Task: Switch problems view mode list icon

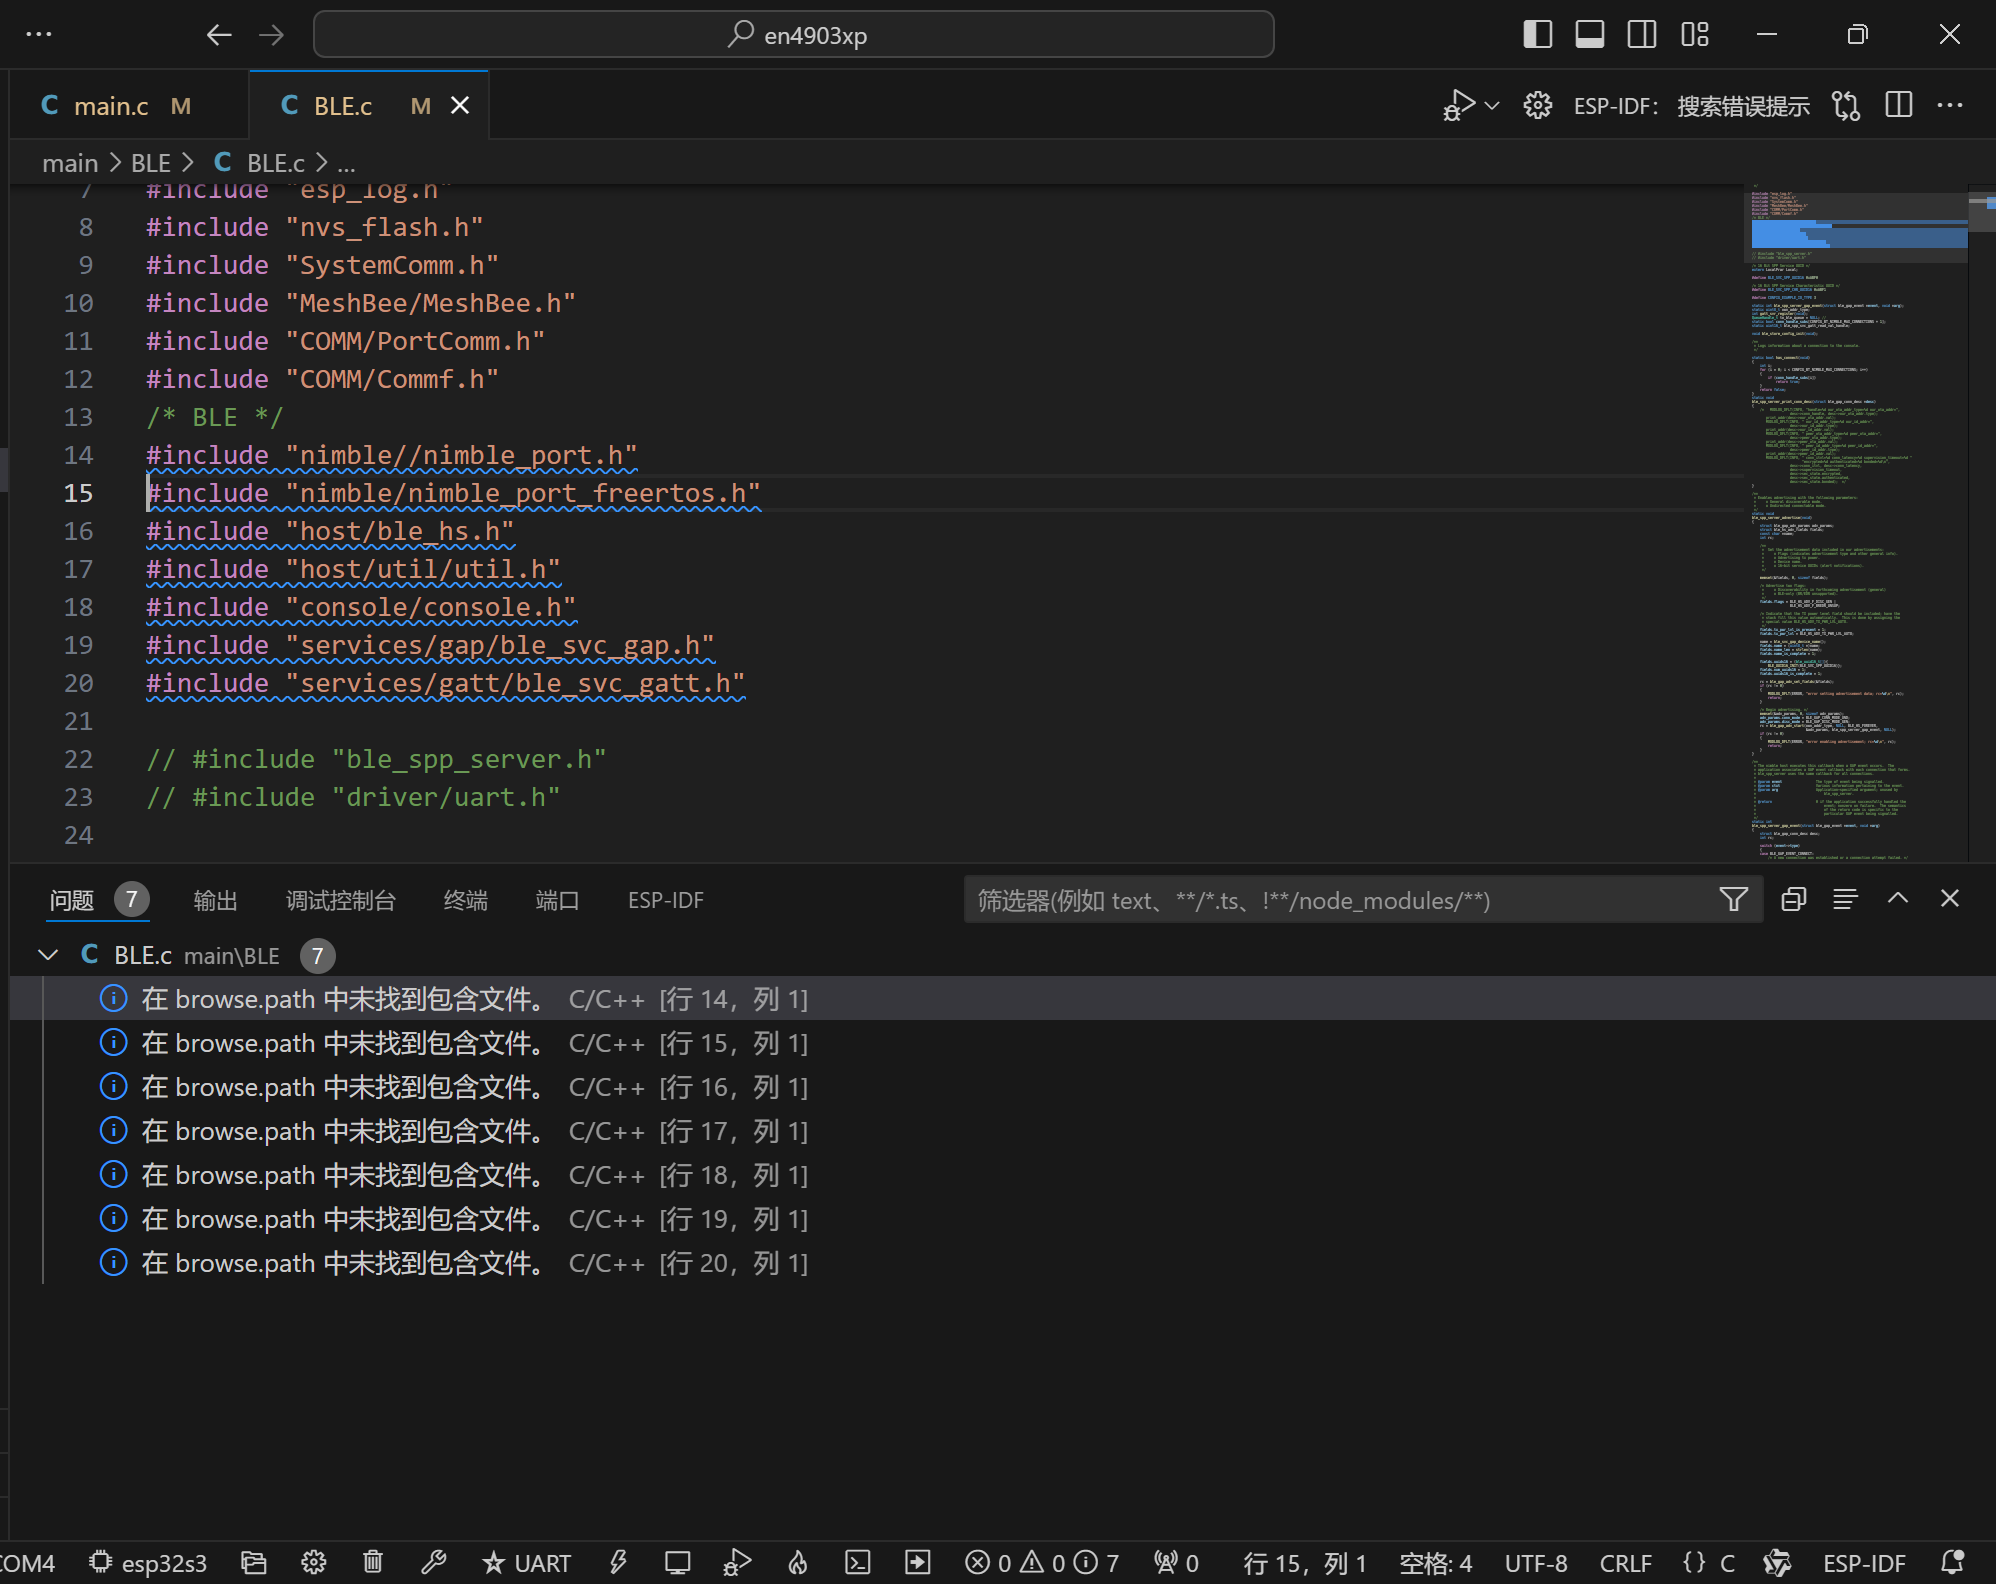Action: tap(1846, 899)
